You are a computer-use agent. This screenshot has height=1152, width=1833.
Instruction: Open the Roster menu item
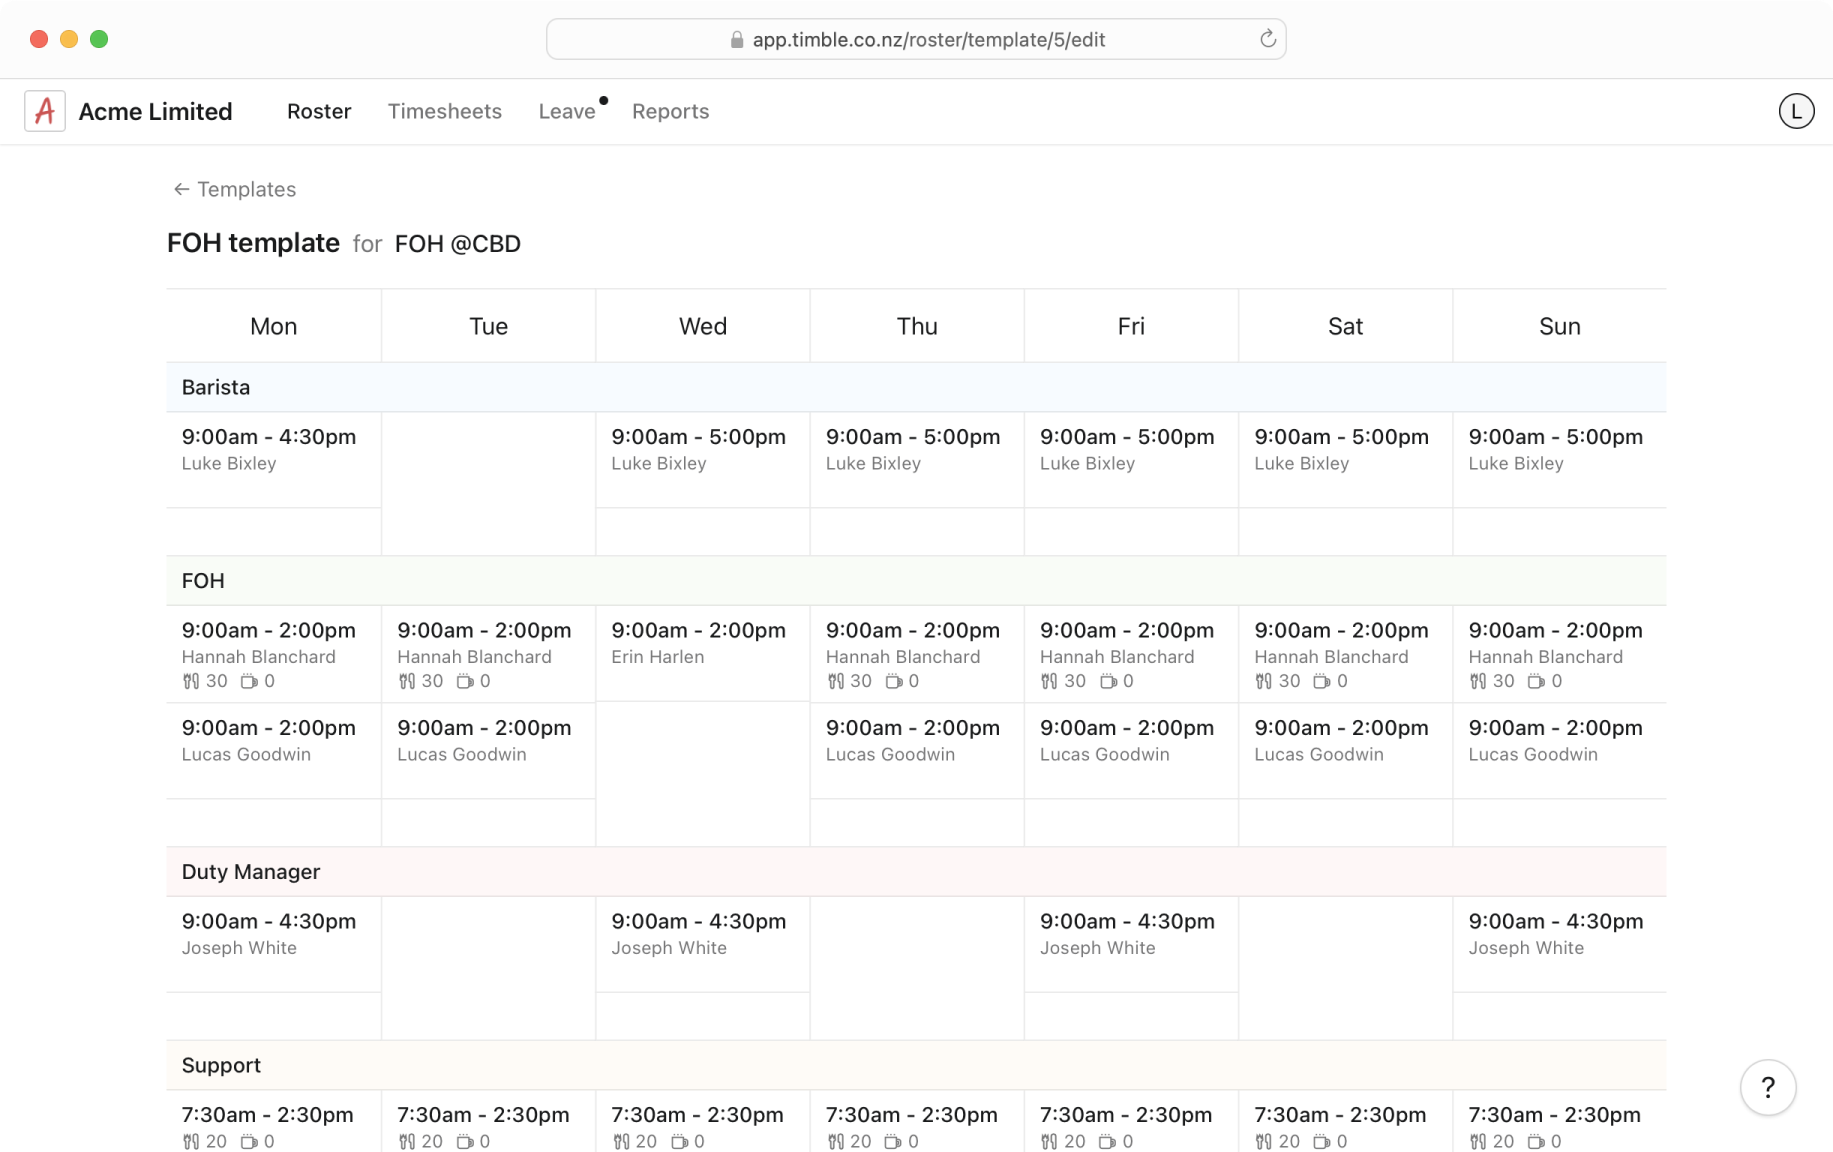click(318, 111)
